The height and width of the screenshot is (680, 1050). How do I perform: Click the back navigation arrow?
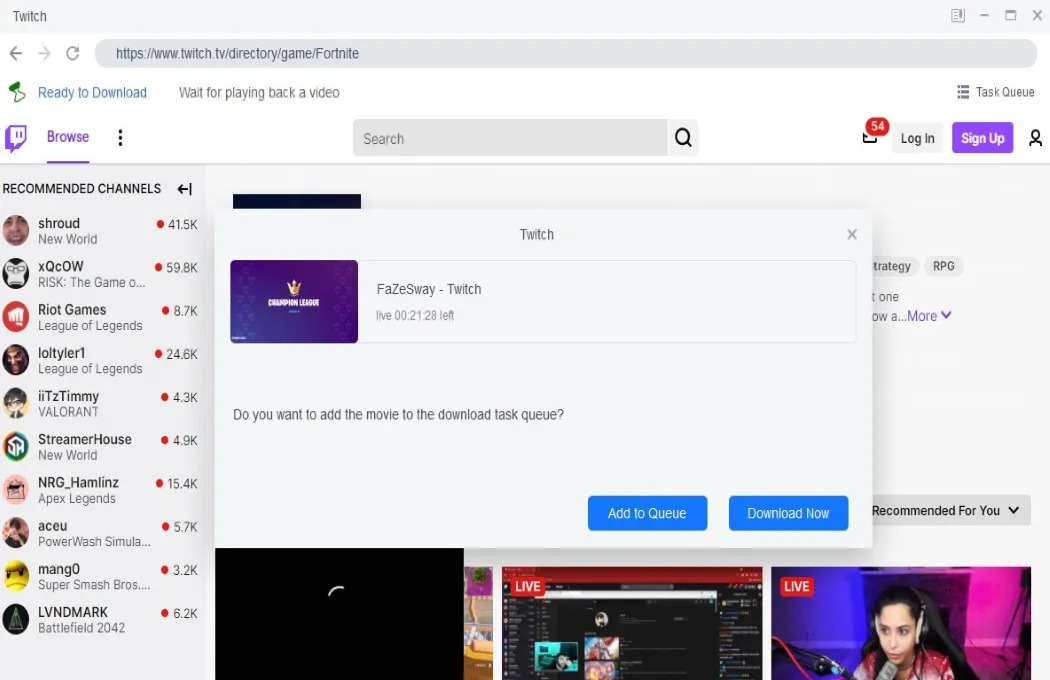pyautogui.click(x=16, y=53)
